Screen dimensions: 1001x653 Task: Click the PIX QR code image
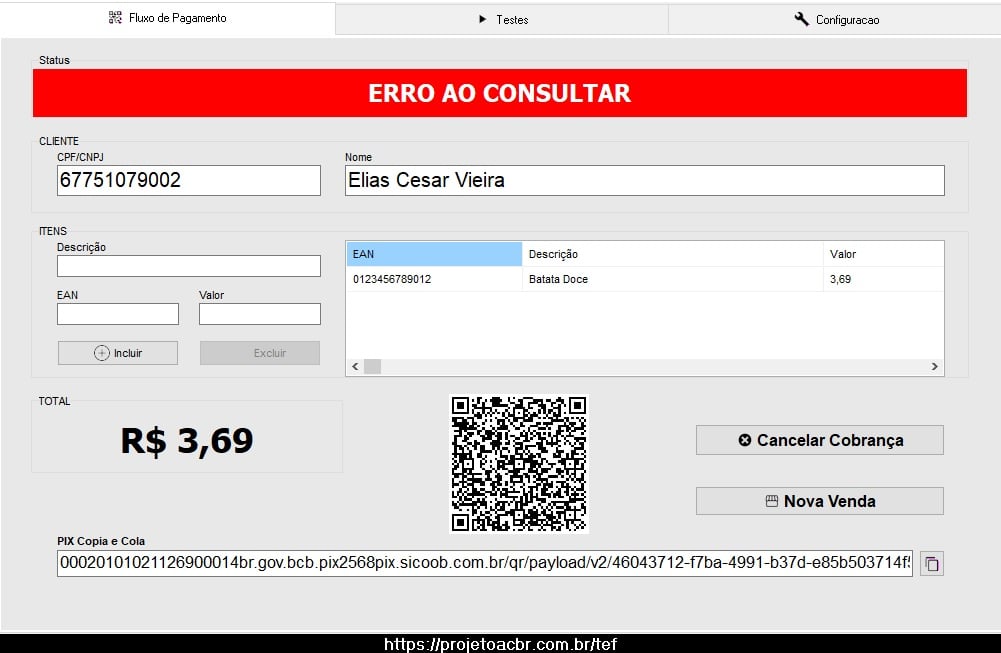(x=518, y=464)
